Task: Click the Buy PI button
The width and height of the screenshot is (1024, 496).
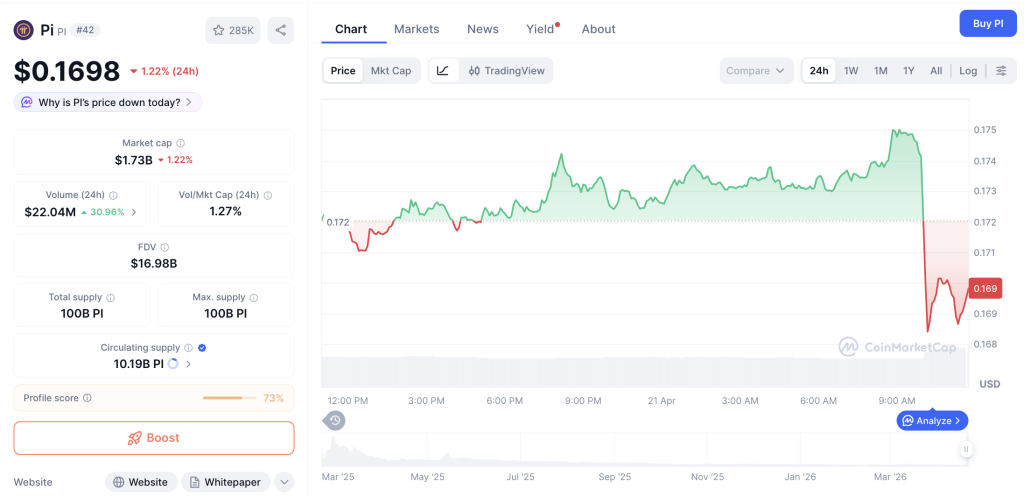Action: point(987,24)
